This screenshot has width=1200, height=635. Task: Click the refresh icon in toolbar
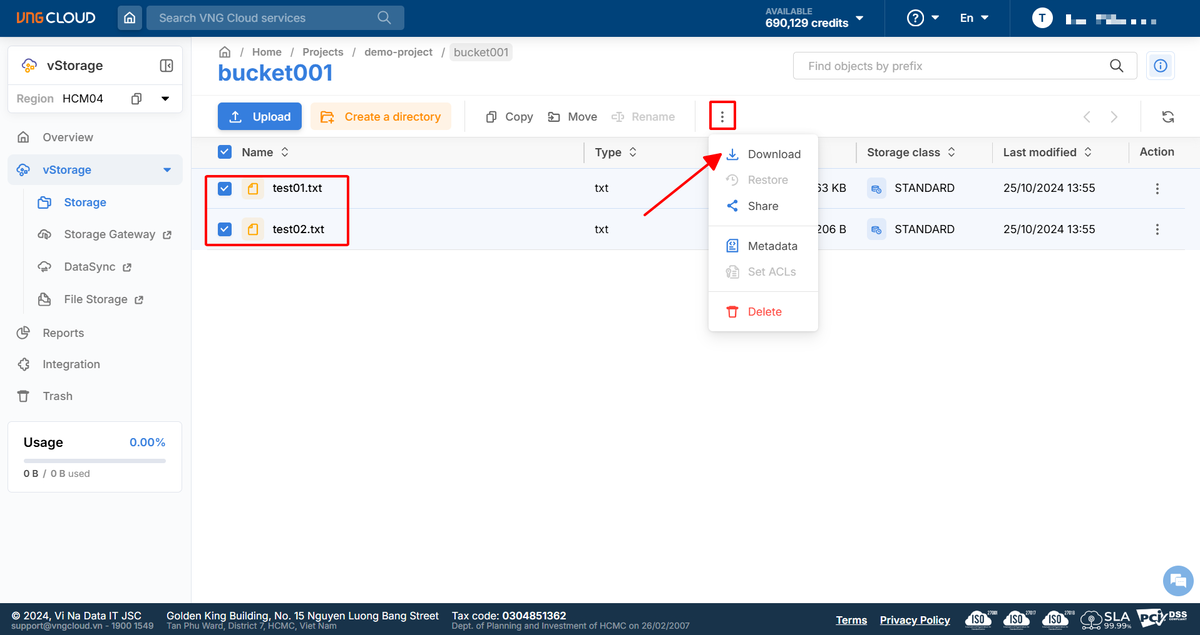(x=1167, y=117)
